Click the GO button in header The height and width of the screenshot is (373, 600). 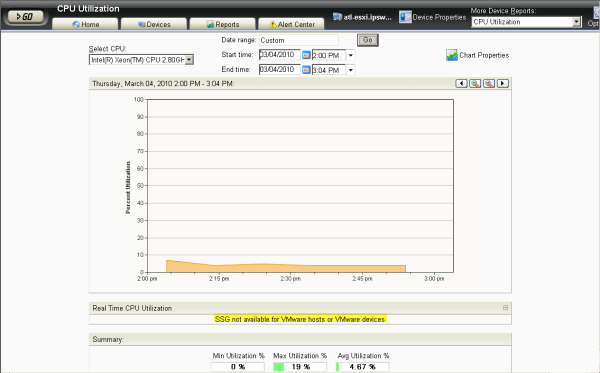tap(25, 17)
